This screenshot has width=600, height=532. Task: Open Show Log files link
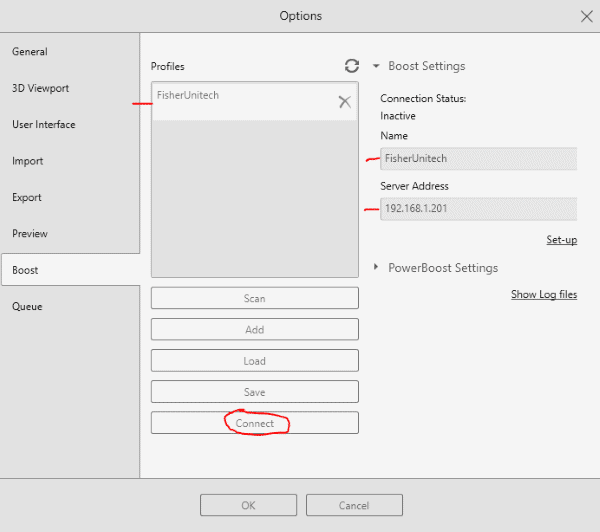click(x=544, y=294)
